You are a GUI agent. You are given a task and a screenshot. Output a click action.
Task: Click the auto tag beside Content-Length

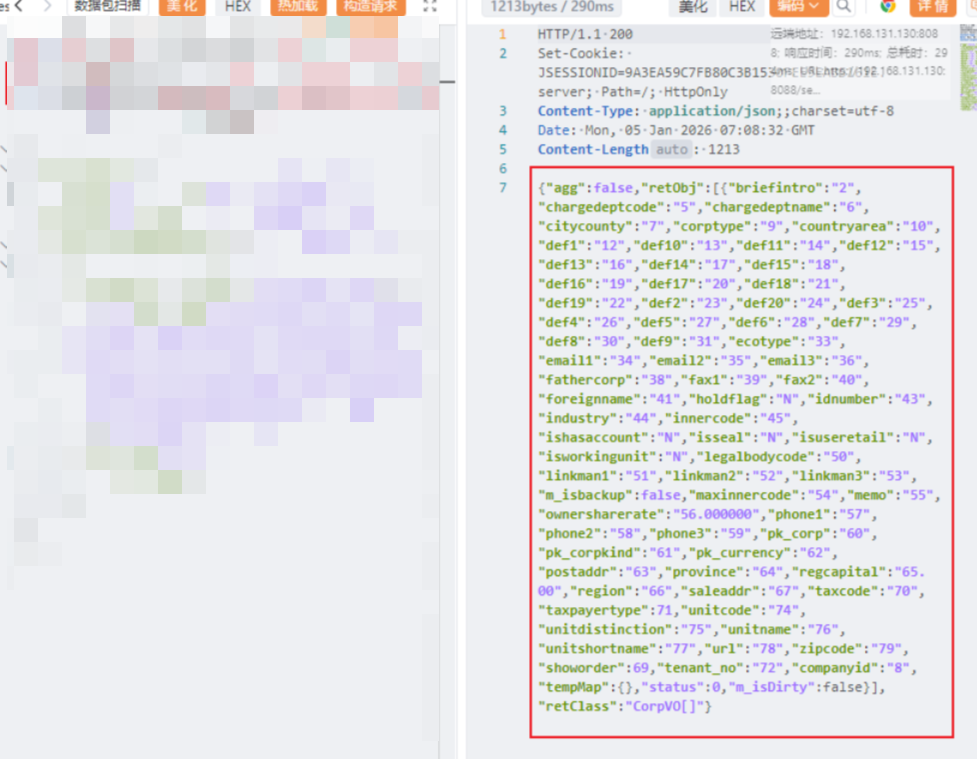tap(671, 149)
